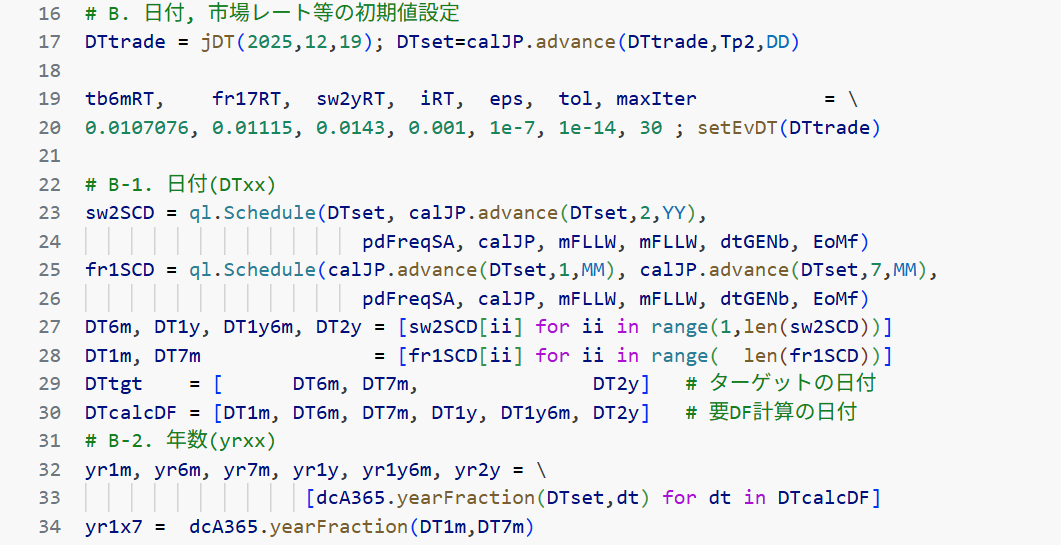This screenshot has width=1061, height=545.
Task: Click DTcalcDF at end of line 33
Action: pyautogui.click(x=823, y=498)
